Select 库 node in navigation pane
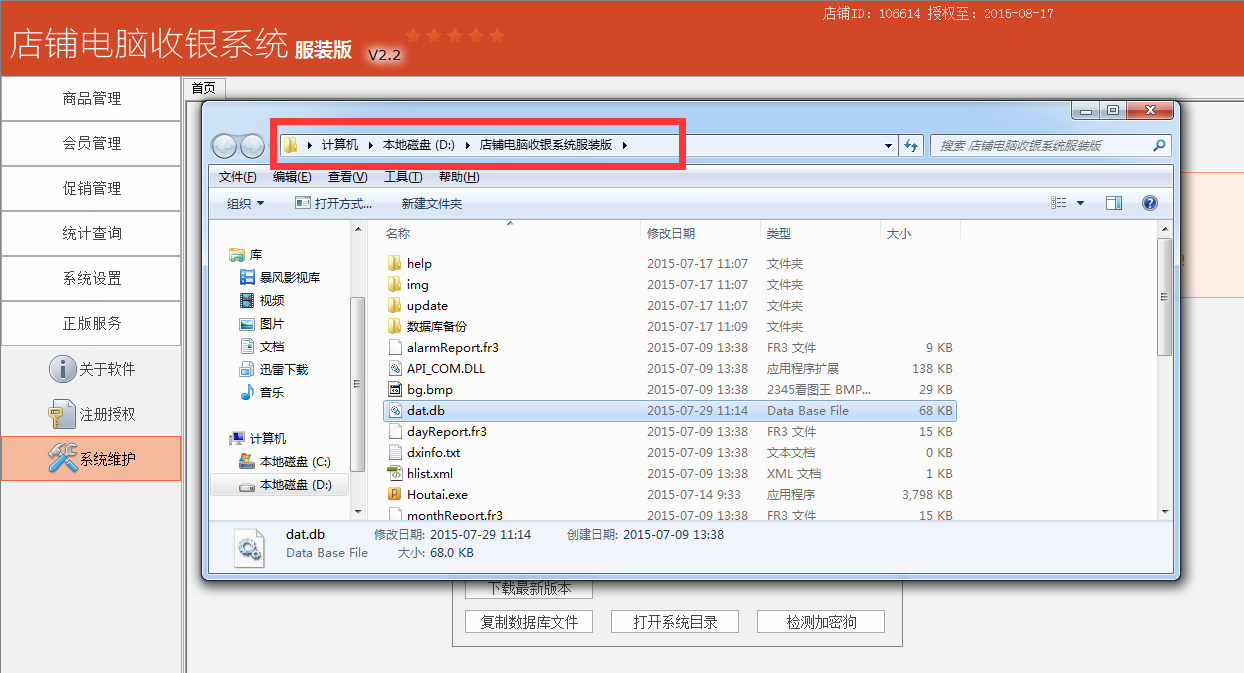 pyautogui.click(x=246, y=254)
